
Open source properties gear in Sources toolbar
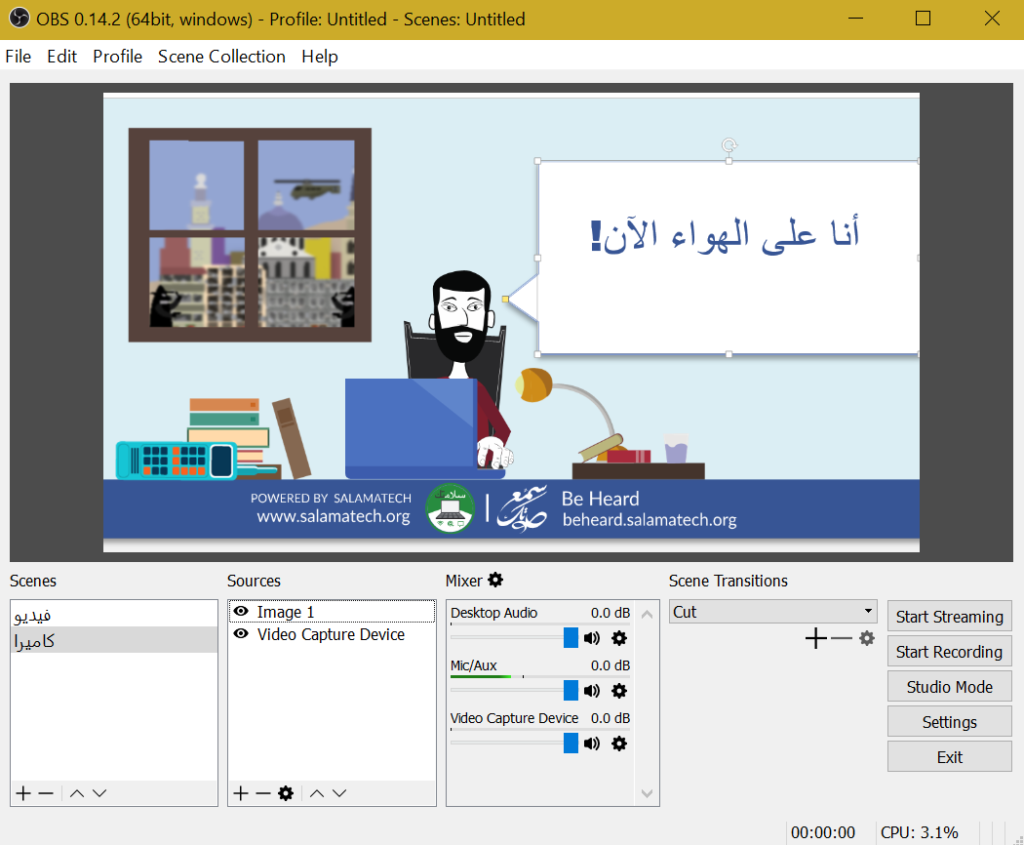tap(286, 793)
